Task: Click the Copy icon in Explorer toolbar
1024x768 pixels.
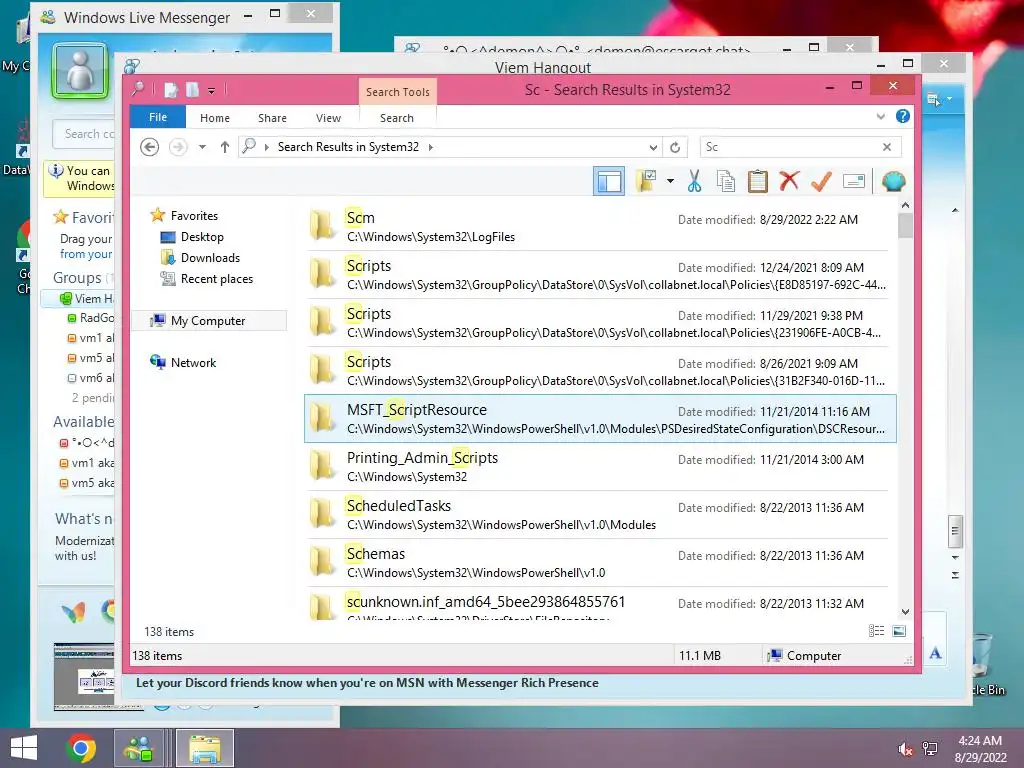Action: 726,181
